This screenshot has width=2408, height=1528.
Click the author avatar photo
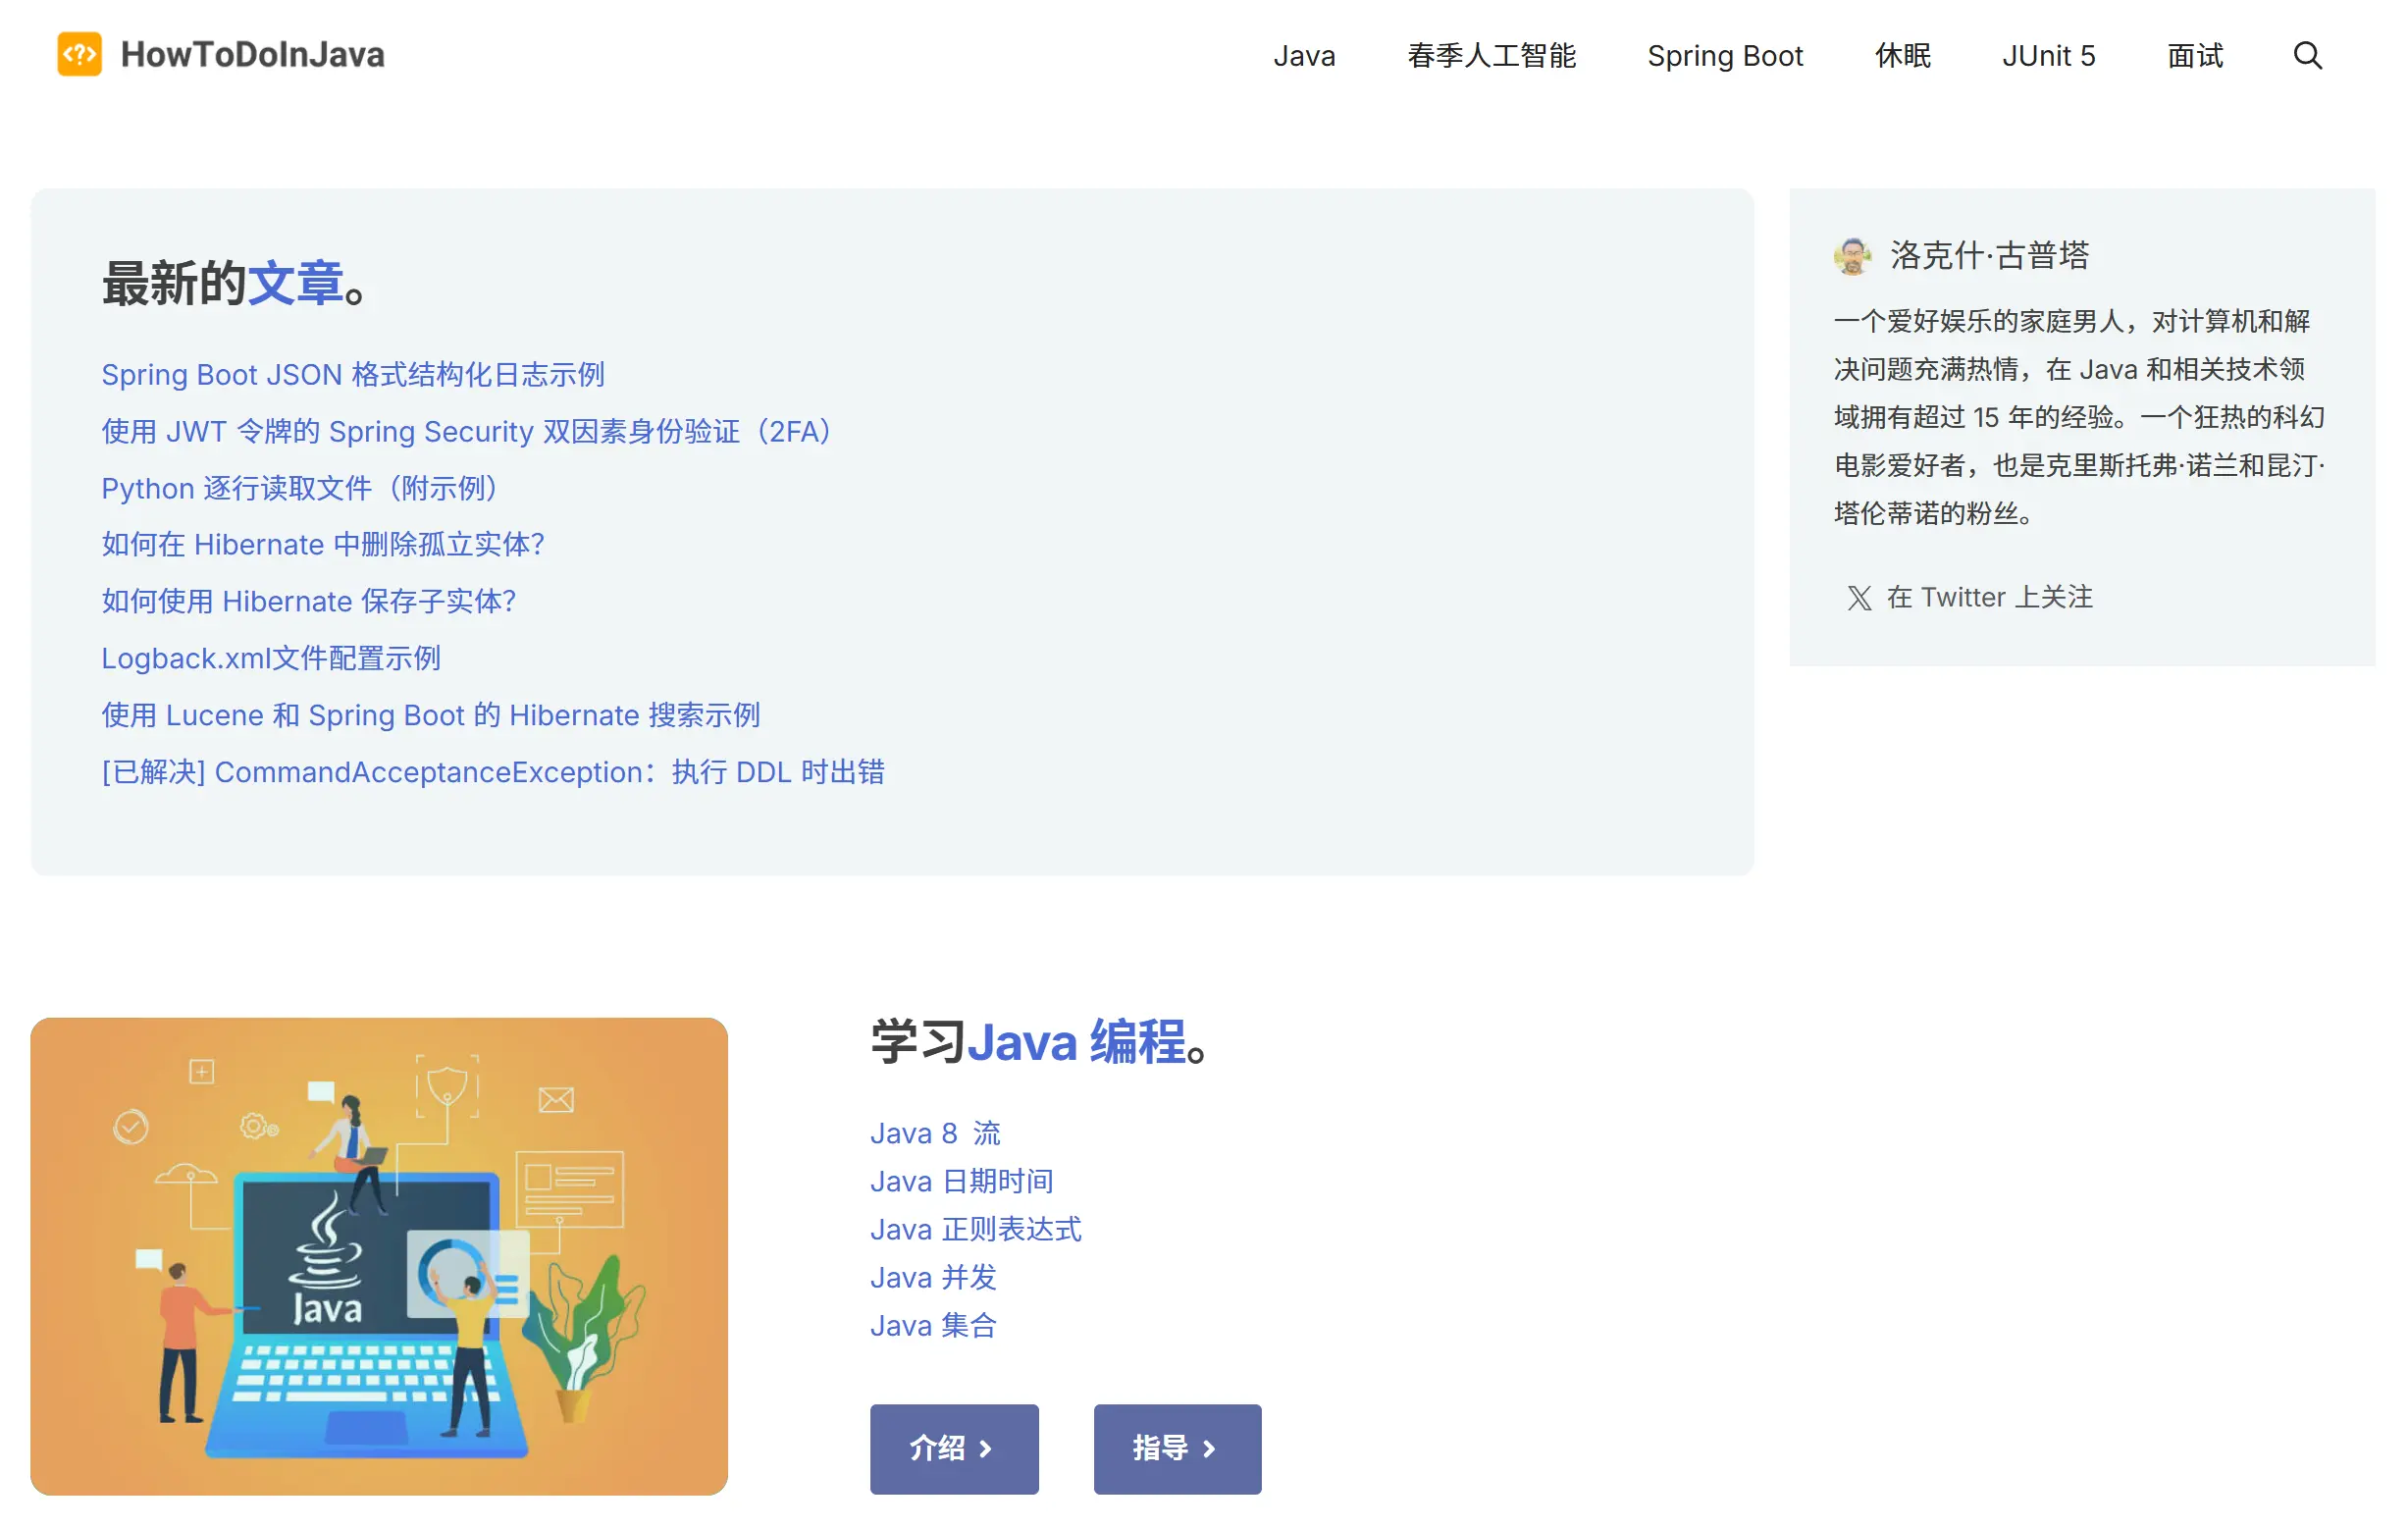tap(1852, 256)
